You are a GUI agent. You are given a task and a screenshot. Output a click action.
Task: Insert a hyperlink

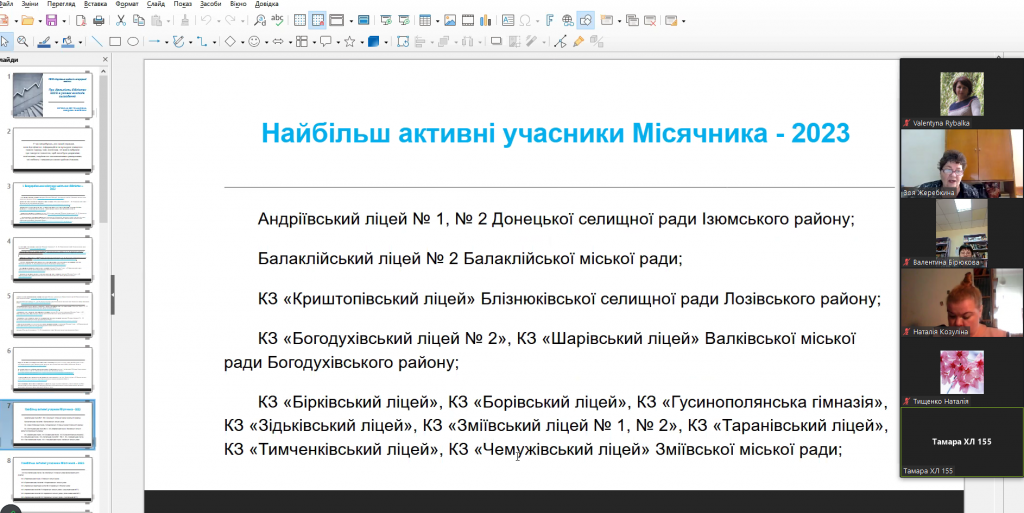coord(568,21)
